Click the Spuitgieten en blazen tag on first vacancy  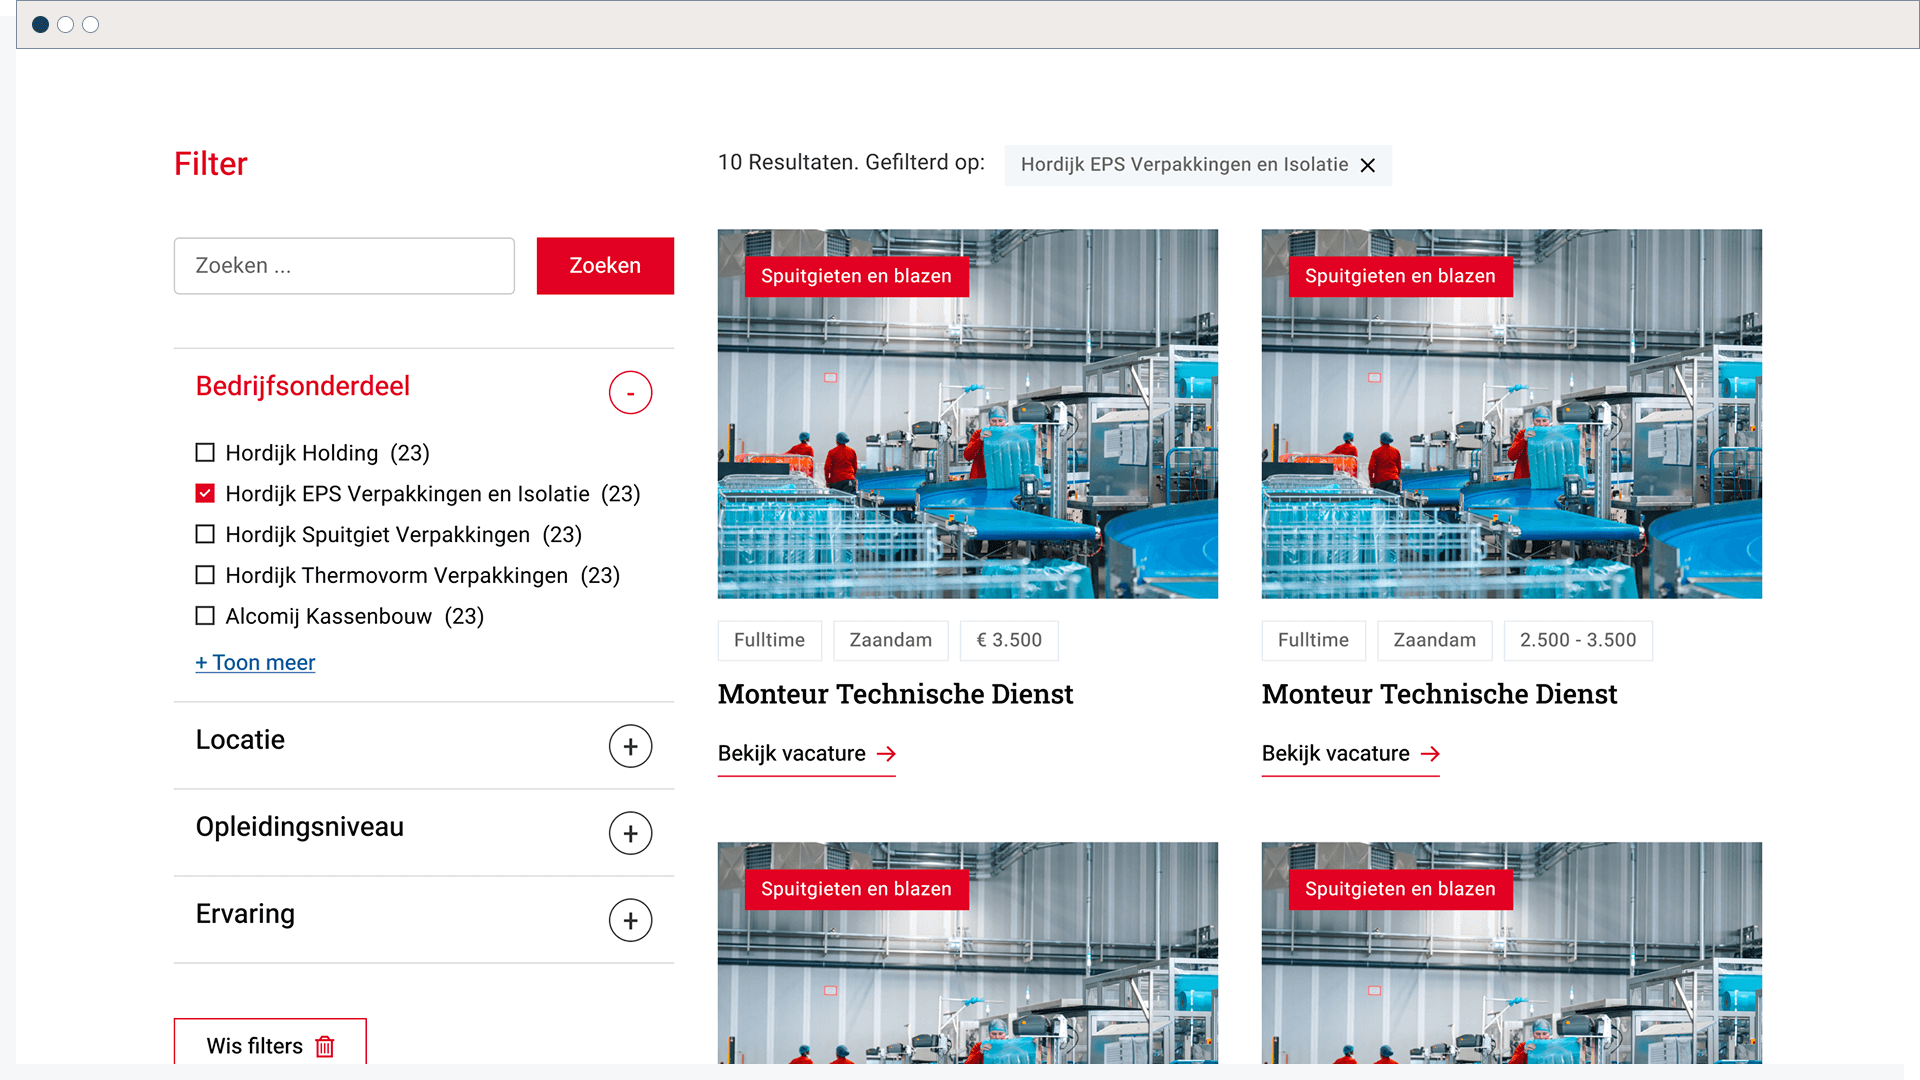tap(856, 276)
